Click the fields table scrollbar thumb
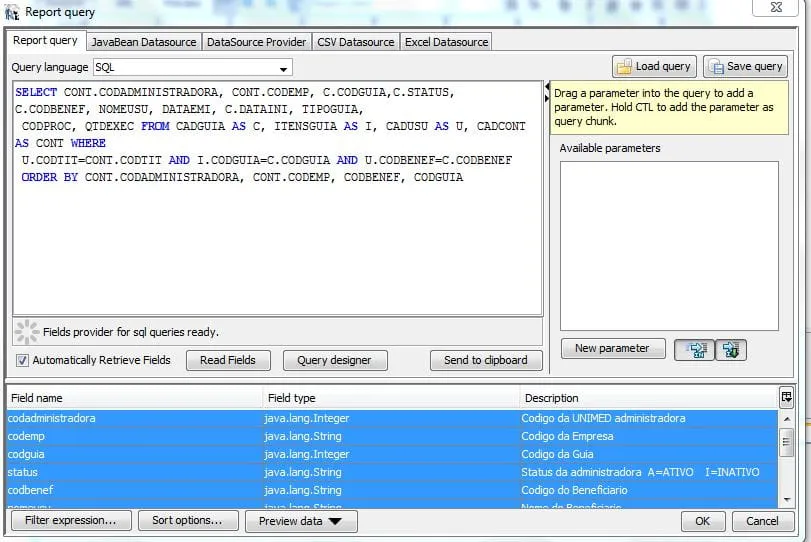The width and height of the screenshot is (811, 542). pyautogui.click(x=787, y=442)
